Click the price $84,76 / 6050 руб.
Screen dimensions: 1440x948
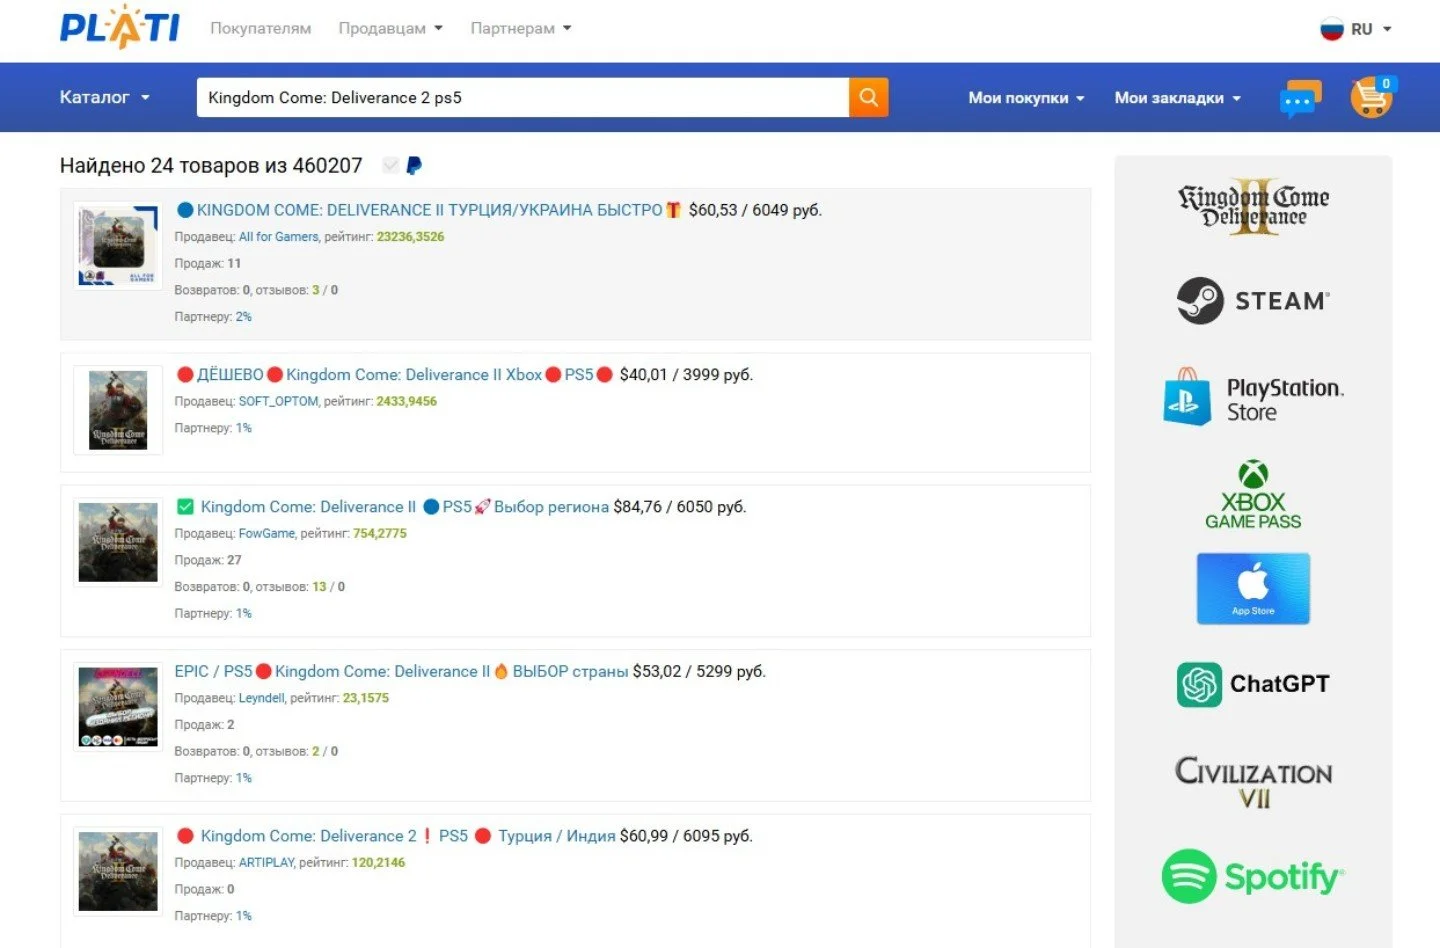click(x=680, y=507)
